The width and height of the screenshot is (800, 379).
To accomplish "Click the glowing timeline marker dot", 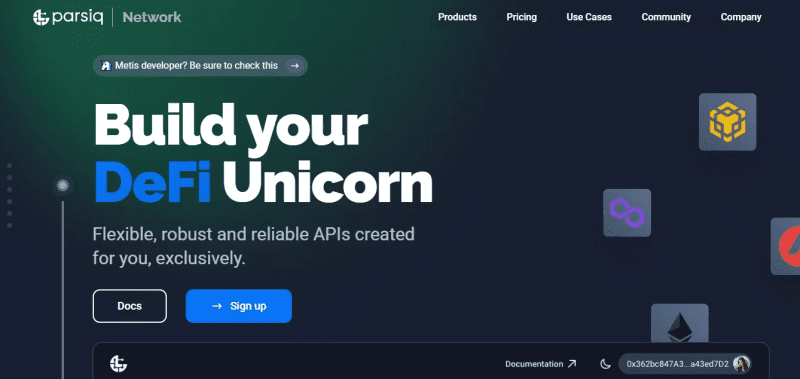I will click(x=63, y=185).
